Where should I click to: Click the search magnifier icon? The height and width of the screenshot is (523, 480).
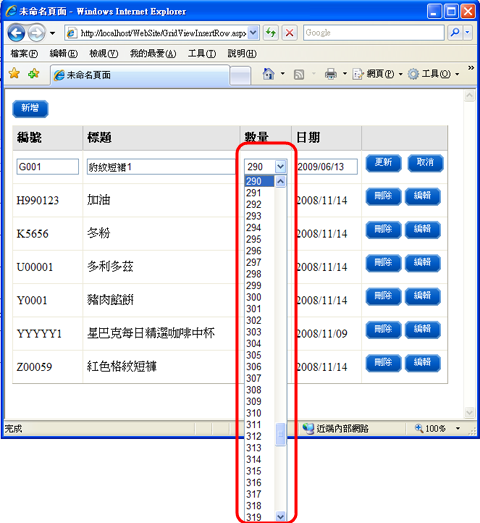455,32
